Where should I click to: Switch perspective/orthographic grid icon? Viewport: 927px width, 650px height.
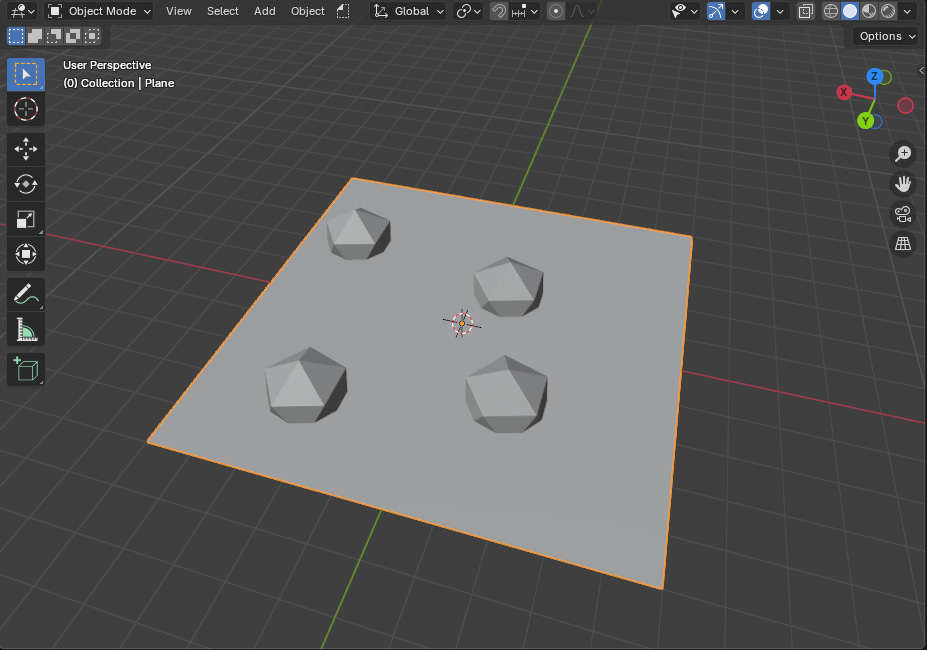[x=903, y=243]
